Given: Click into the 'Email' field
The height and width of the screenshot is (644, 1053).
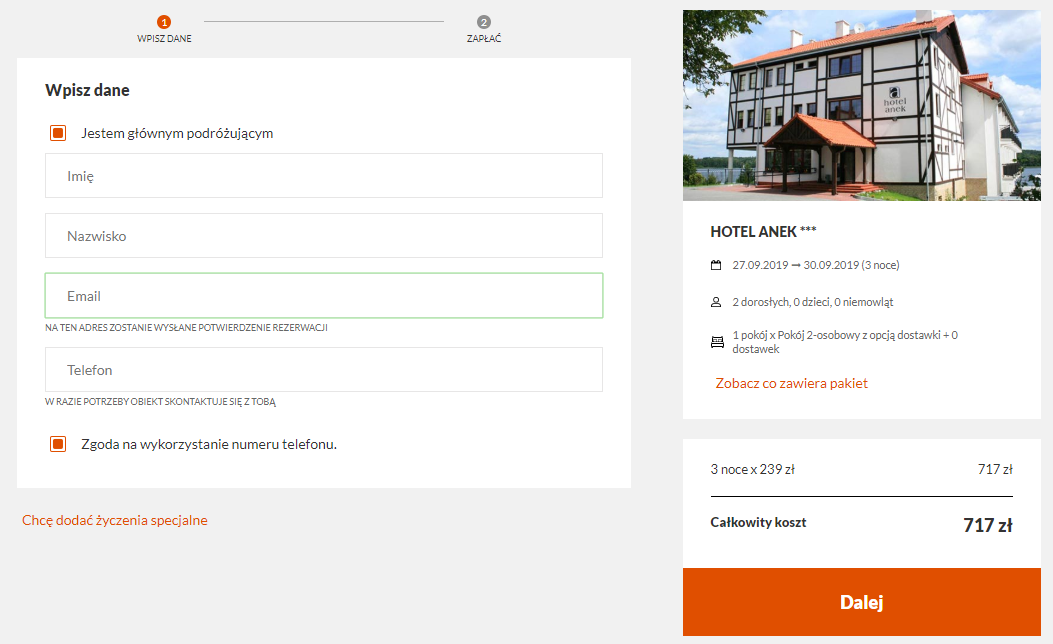Looking at the screenshot, I should pyautogui.click(x=324, y=295).
